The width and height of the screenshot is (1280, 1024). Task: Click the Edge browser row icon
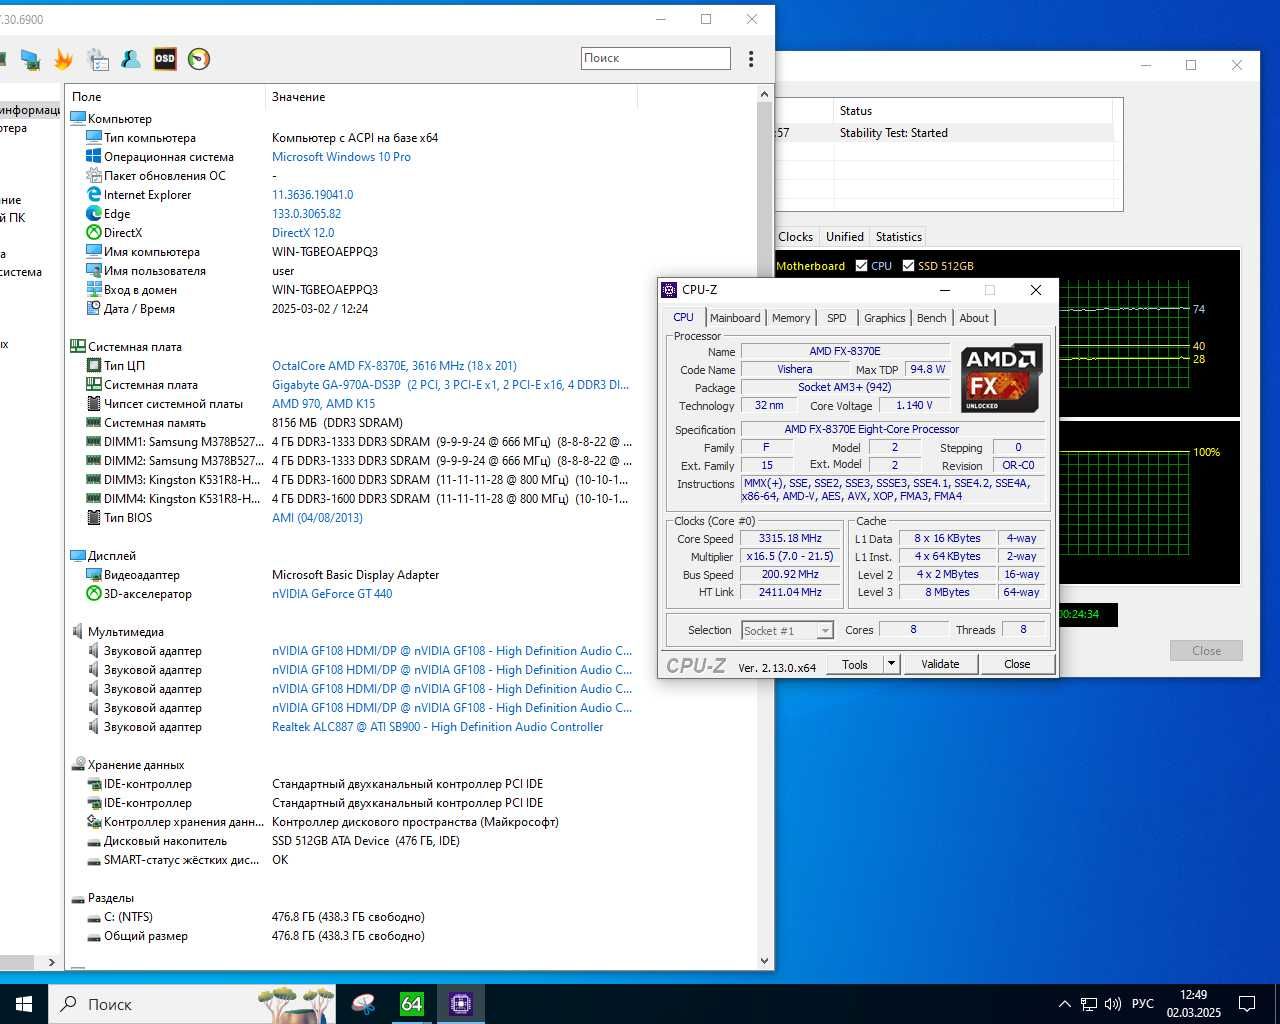94,214
